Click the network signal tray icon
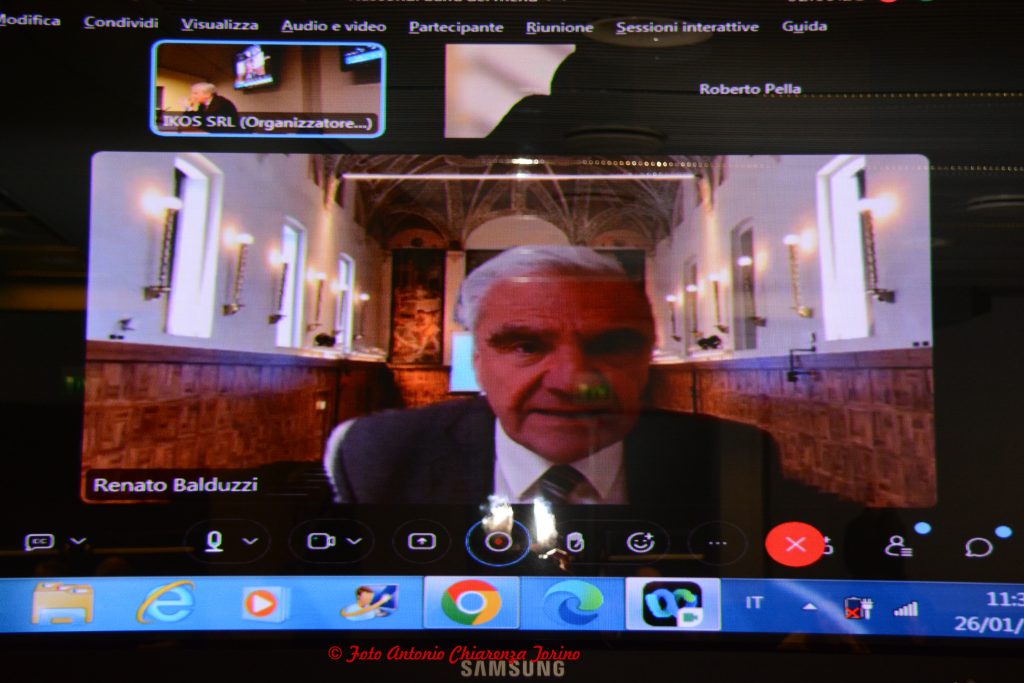The width and height of the screenshot is (1024, 683). (x=906, y=610)
